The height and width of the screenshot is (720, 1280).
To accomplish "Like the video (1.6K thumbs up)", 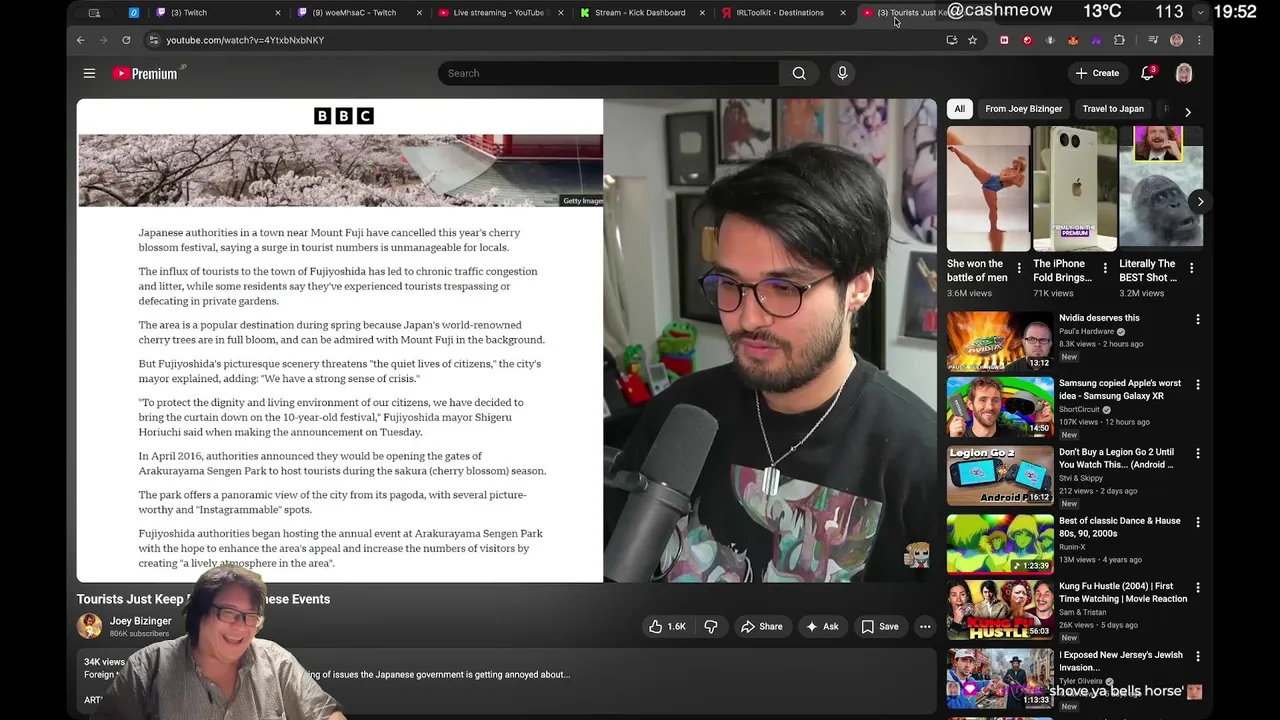I will pyautogui.click(x=667, y=627).
